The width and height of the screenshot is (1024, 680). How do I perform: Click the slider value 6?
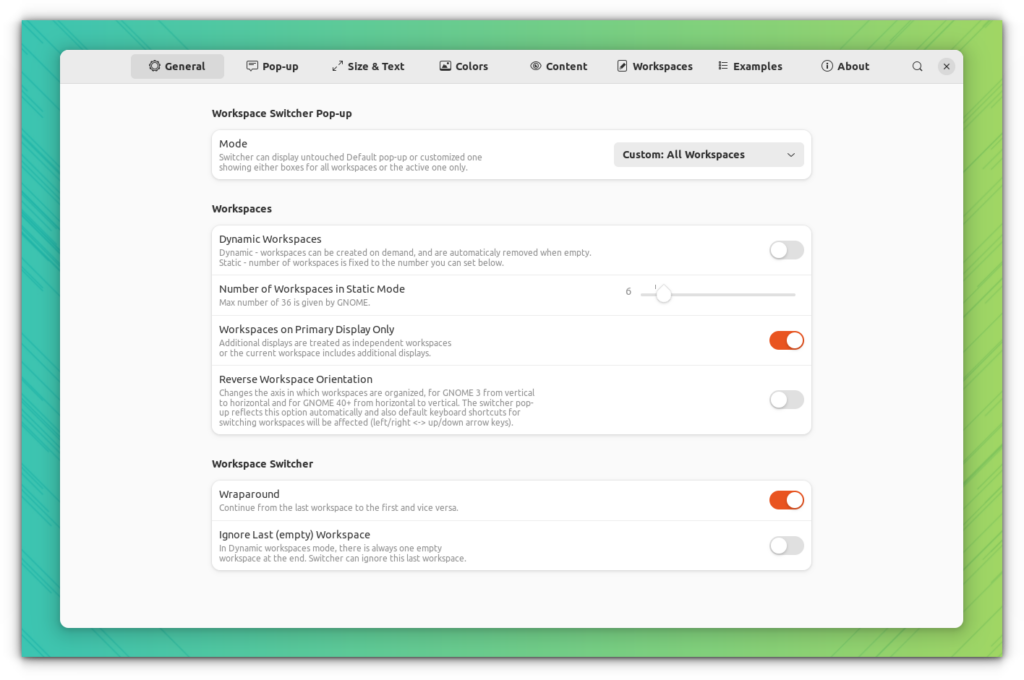(x=628, y=291)
